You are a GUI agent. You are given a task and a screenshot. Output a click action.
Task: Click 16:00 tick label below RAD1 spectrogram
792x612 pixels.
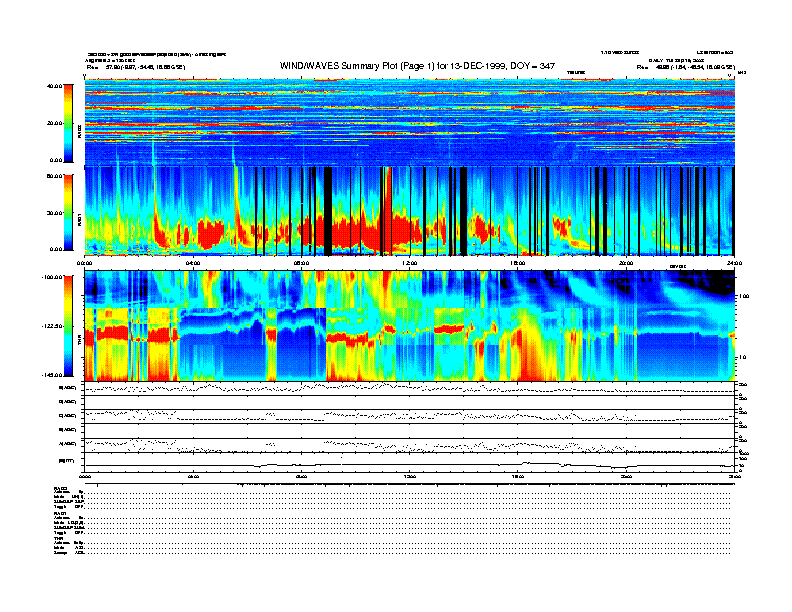[x=518, y=263]
